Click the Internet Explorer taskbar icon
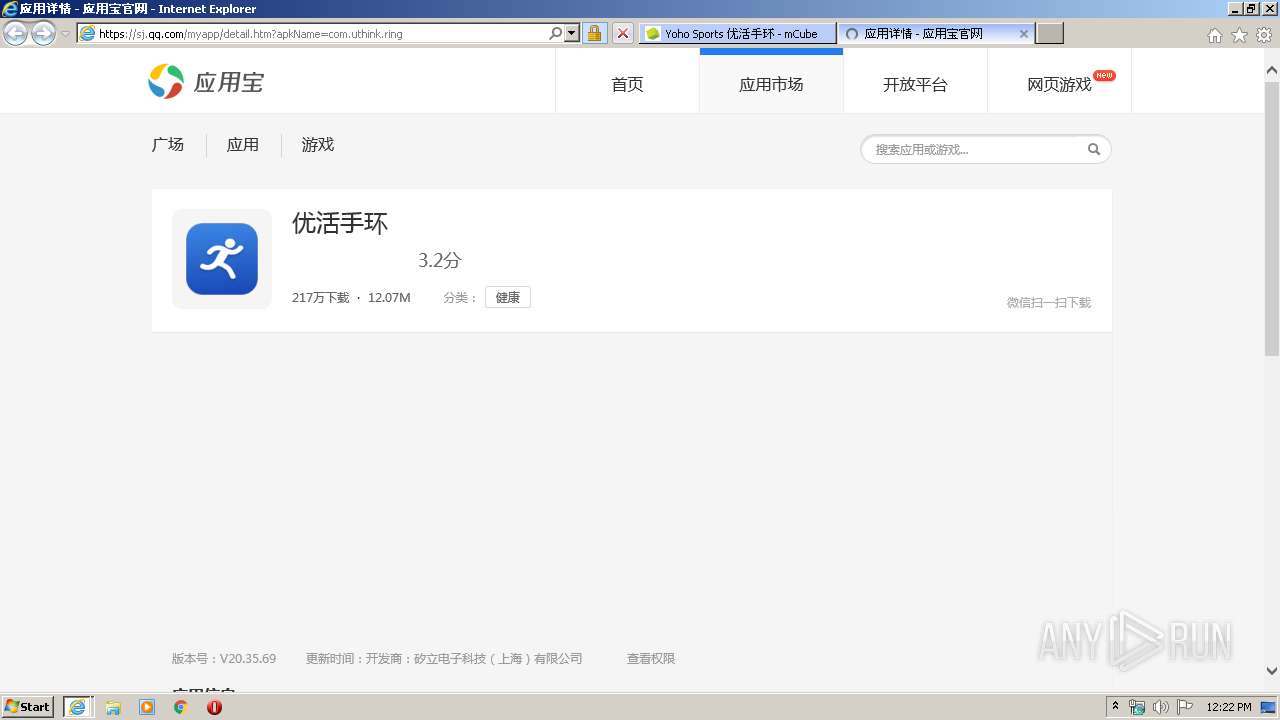1280x720 pixels. click(x=78, y=707)
